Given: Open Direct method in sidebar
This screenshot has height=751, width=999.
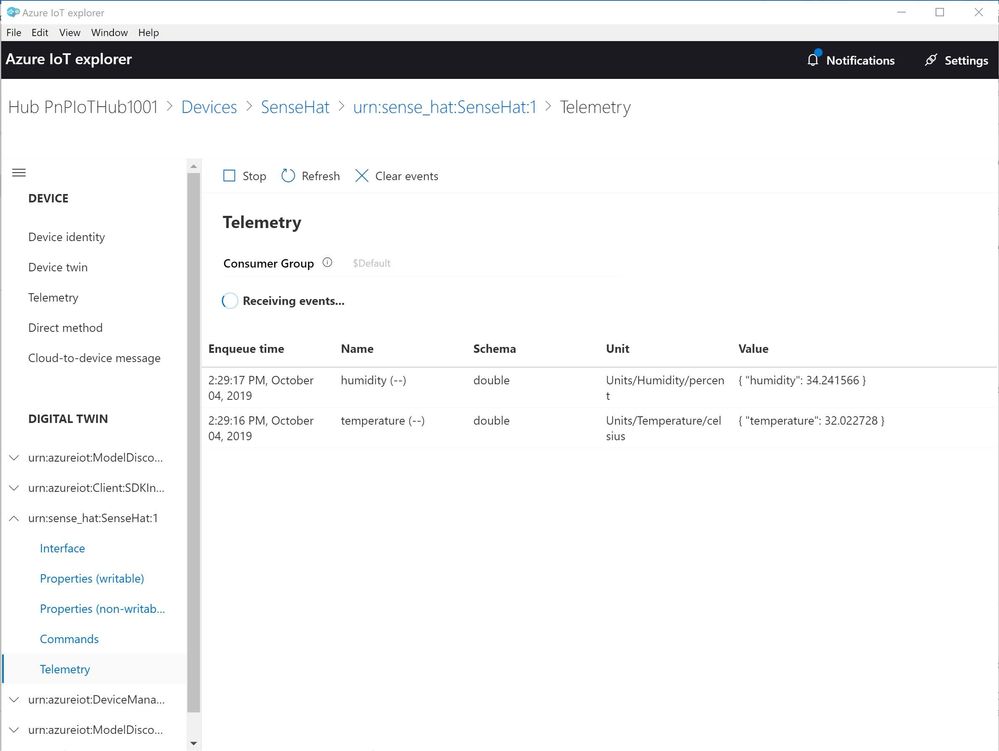Looking at the screenshot, I should point(65,327).
